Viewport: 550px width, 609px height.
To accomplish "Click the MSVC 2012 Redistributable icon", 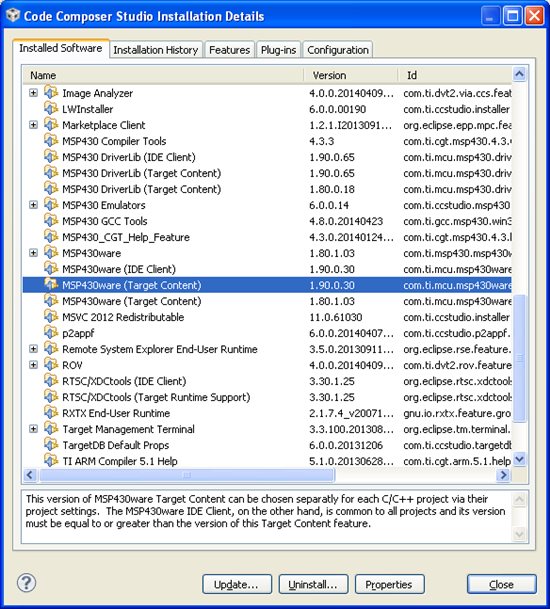I will coord(51,317).
